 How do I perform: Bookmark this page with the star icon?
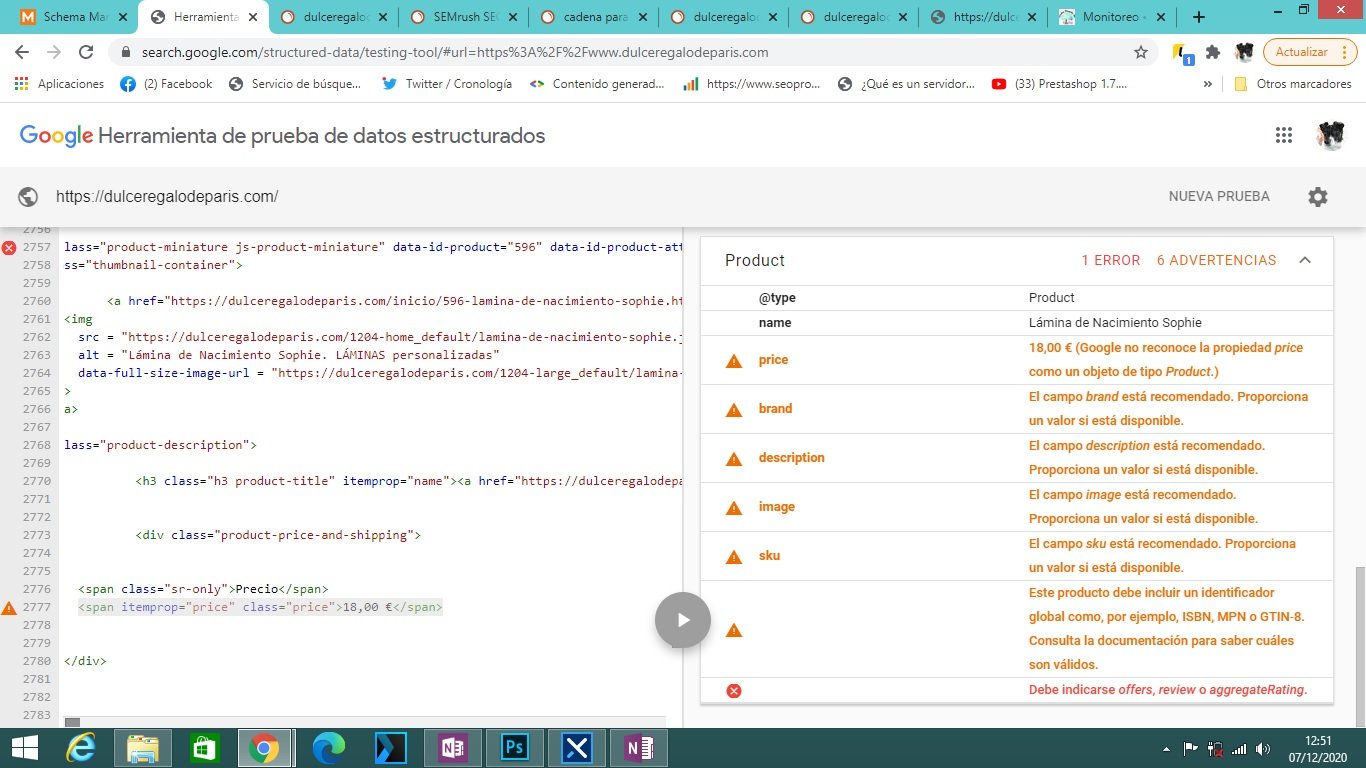coord(1141,52)
